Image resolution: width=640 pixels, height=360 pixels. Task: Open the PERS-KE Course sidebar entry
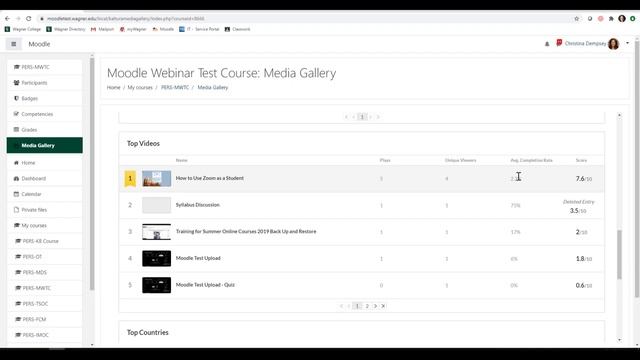44,241
